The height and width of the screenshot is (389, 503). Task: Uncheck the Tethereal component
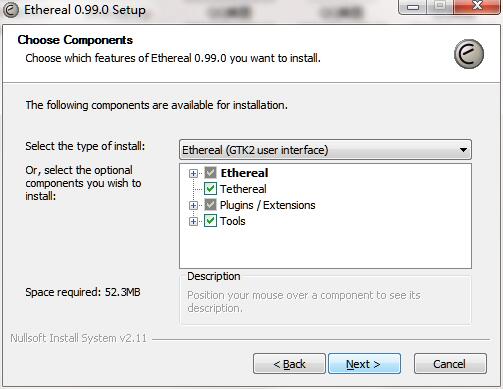click(x=210, y=189)
